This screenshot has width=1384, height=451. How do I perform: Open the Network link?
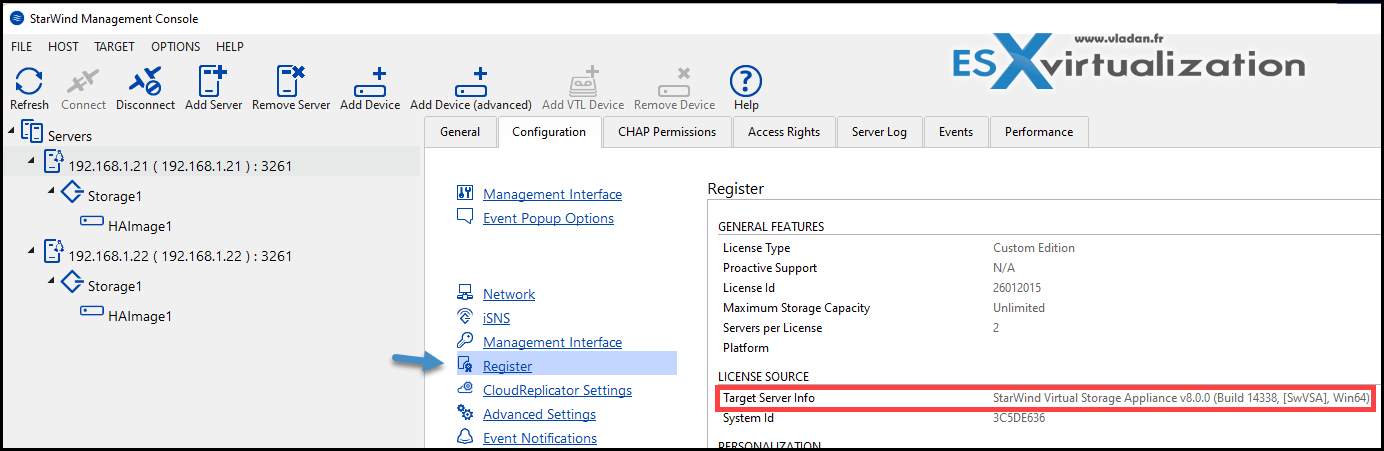pos(509,294)
